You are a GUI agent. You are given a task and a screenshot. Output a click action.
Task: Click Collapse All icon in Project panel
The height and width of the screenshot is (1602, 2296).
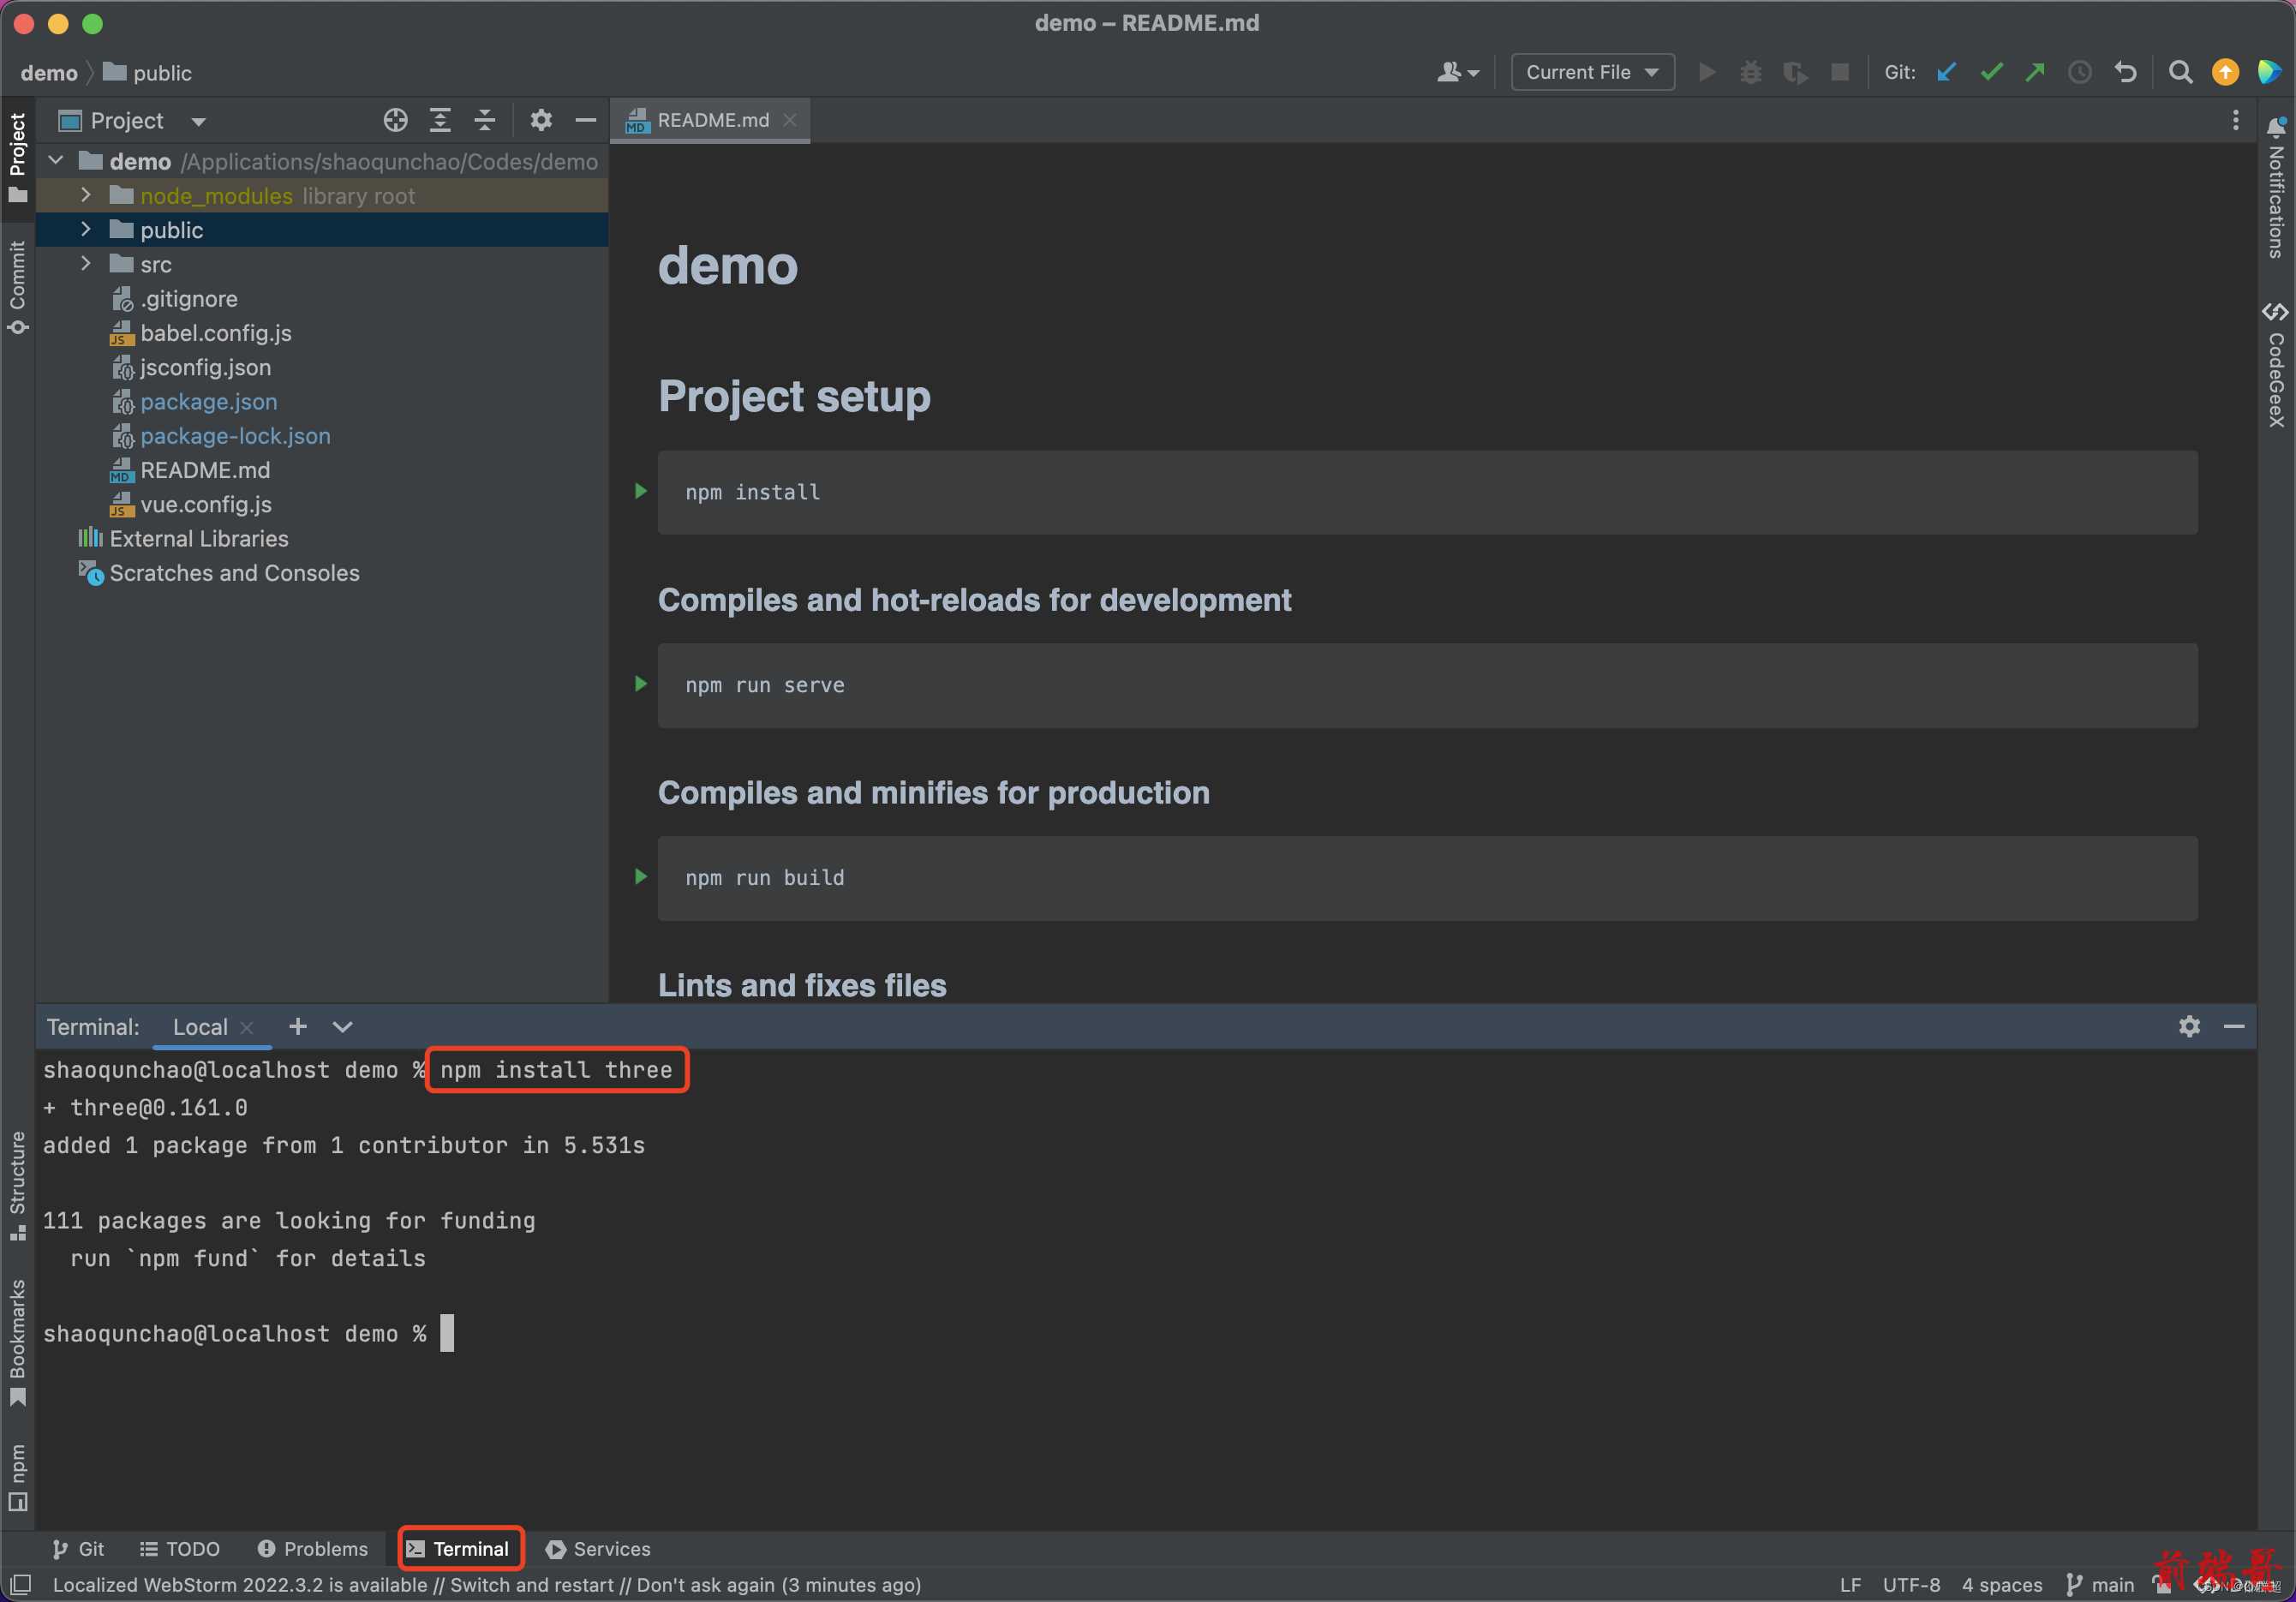(485, 121)
